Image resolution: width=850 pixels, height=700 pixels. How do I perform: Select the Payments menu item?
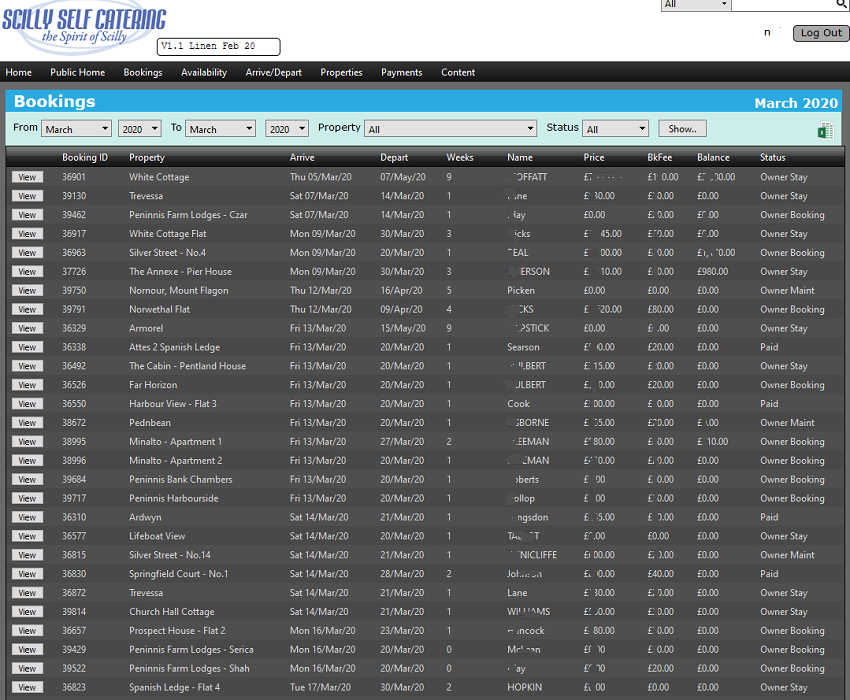coord(401,72)
